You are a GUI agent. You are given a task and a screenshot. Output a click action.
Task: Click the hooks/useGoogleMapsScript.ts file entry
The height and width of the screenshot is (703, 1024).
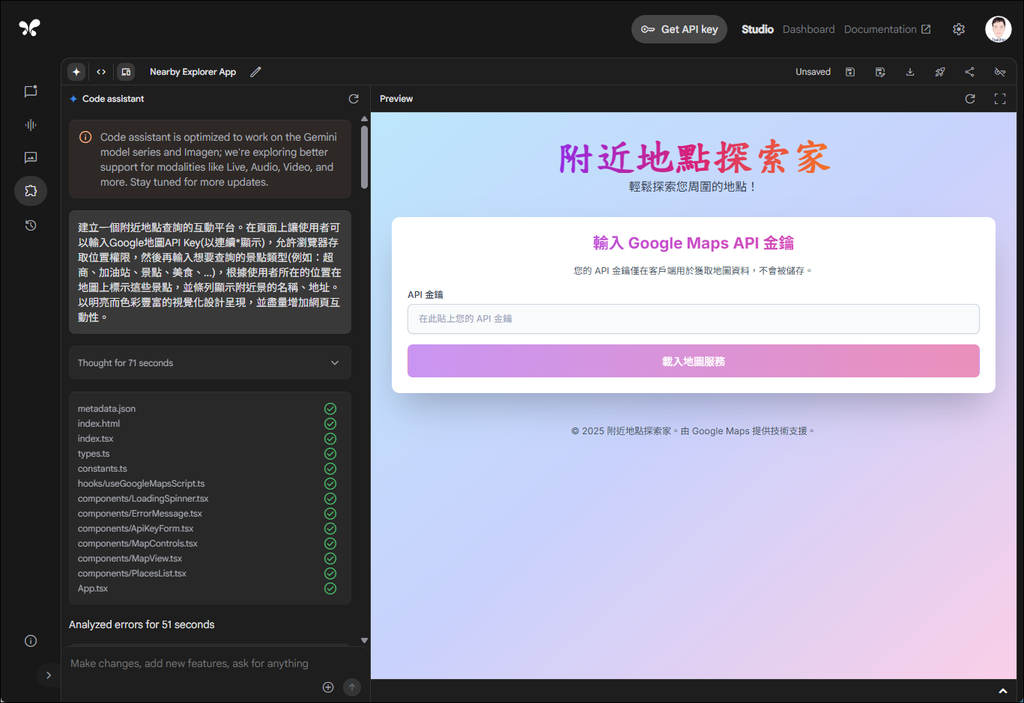click(x=141, y=484)
